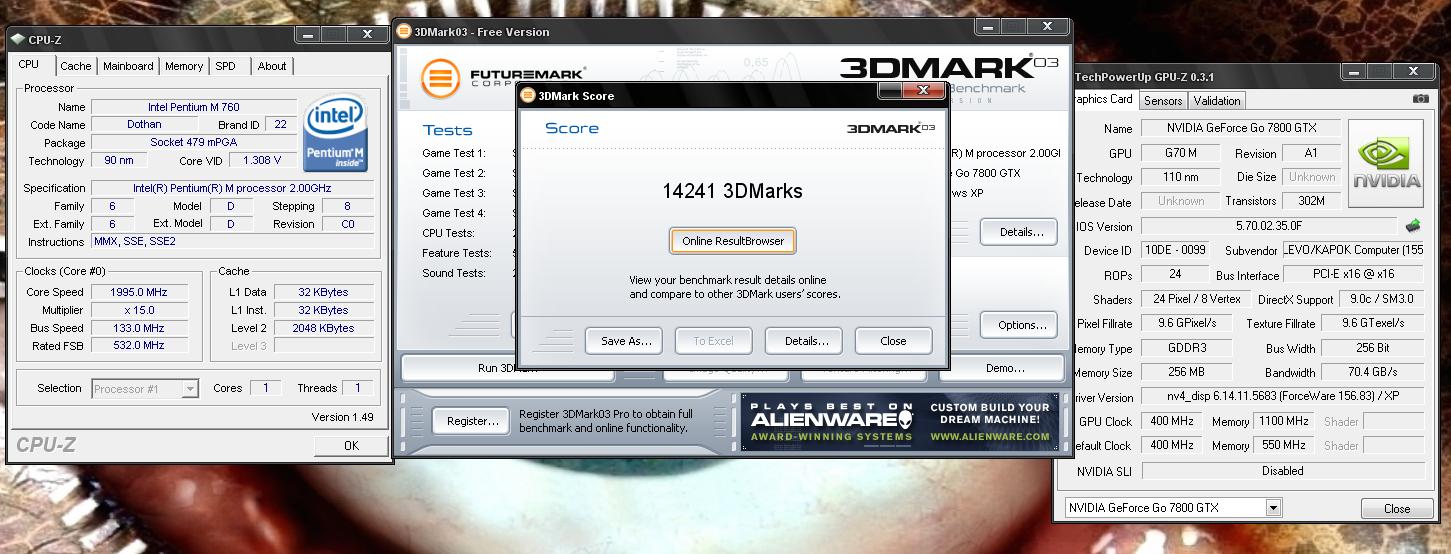
Task: Select the SPD tab in CPU-Z
Action: [226, 66]
